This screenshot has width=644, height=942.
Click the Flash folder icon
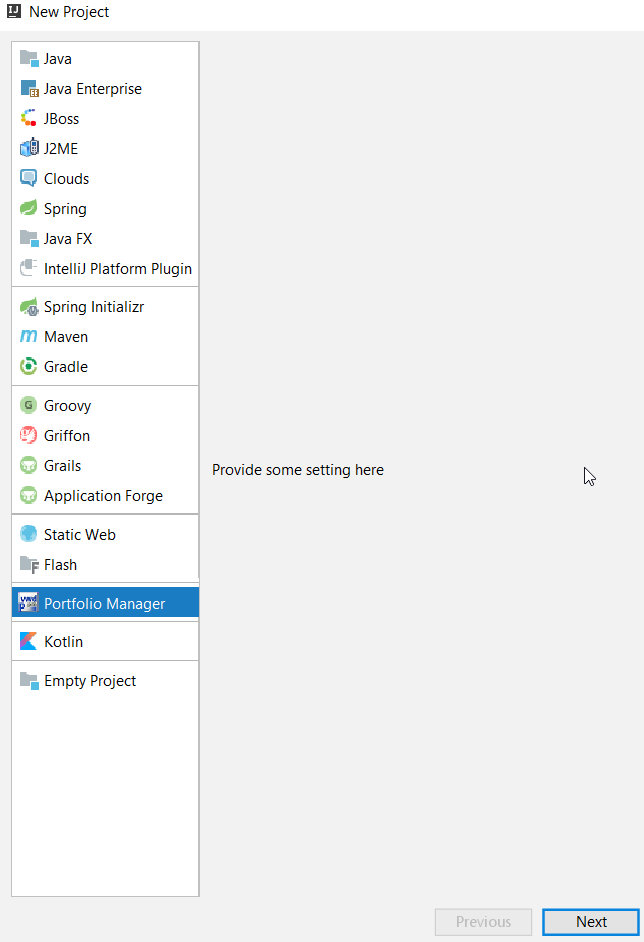[x=29, y=565]
